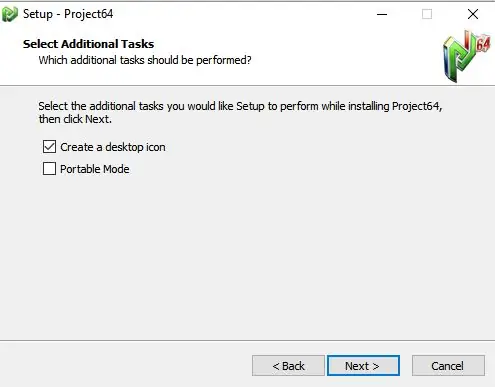
Task: Click the 'Create a desktop icon' label text
Action: 113,147
